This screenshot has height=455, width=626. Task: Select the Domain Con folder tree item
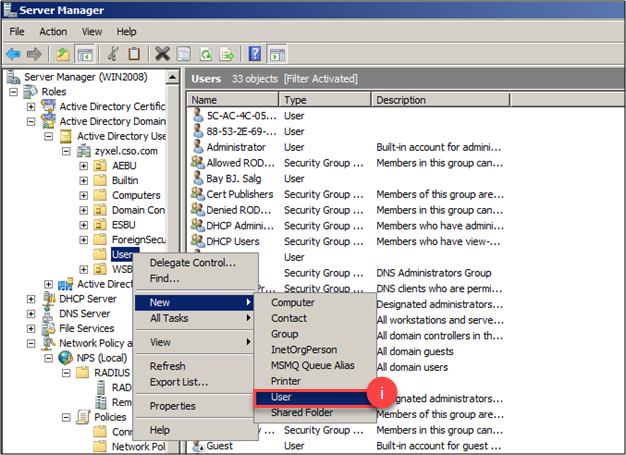tap(138, 210)
